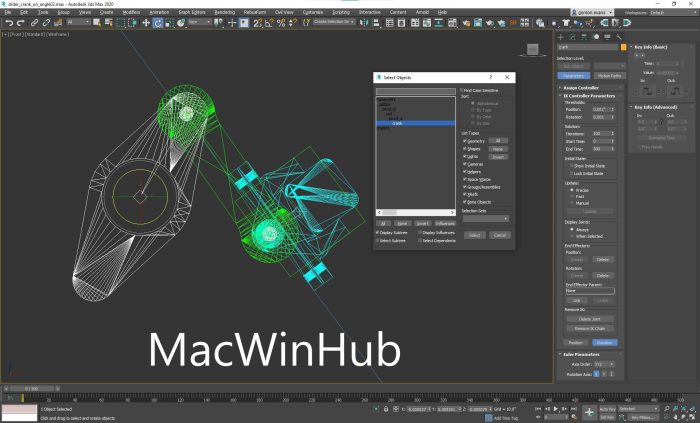This screenshot has width=700, height=423.
Task: Click the Influences button below object list
Action: coord(445,223)
